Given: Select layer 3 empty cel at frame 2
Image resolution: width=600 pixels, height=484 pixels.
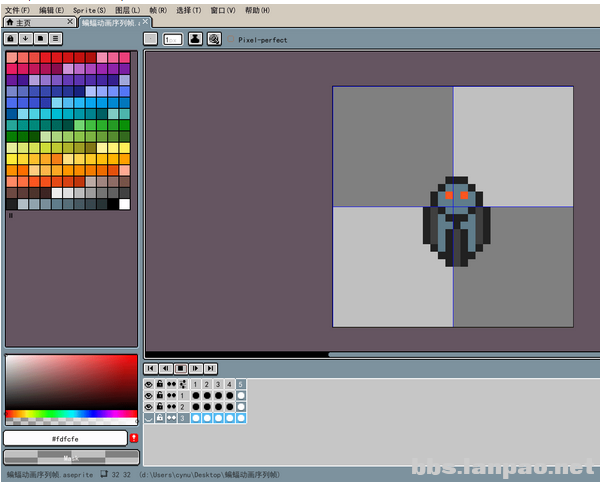Looking at the screenshot, I should (207, 418).
